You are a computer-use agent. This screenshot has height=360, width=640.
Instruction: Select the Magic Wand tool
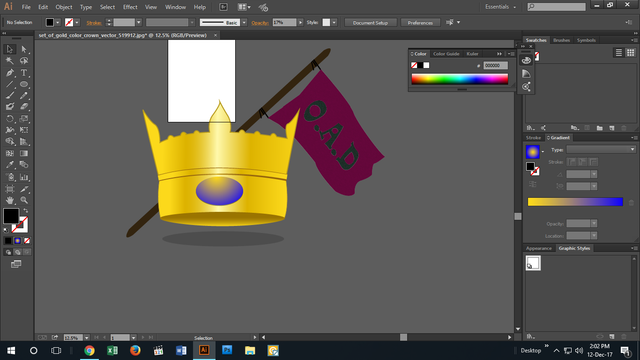coord(9,61)
